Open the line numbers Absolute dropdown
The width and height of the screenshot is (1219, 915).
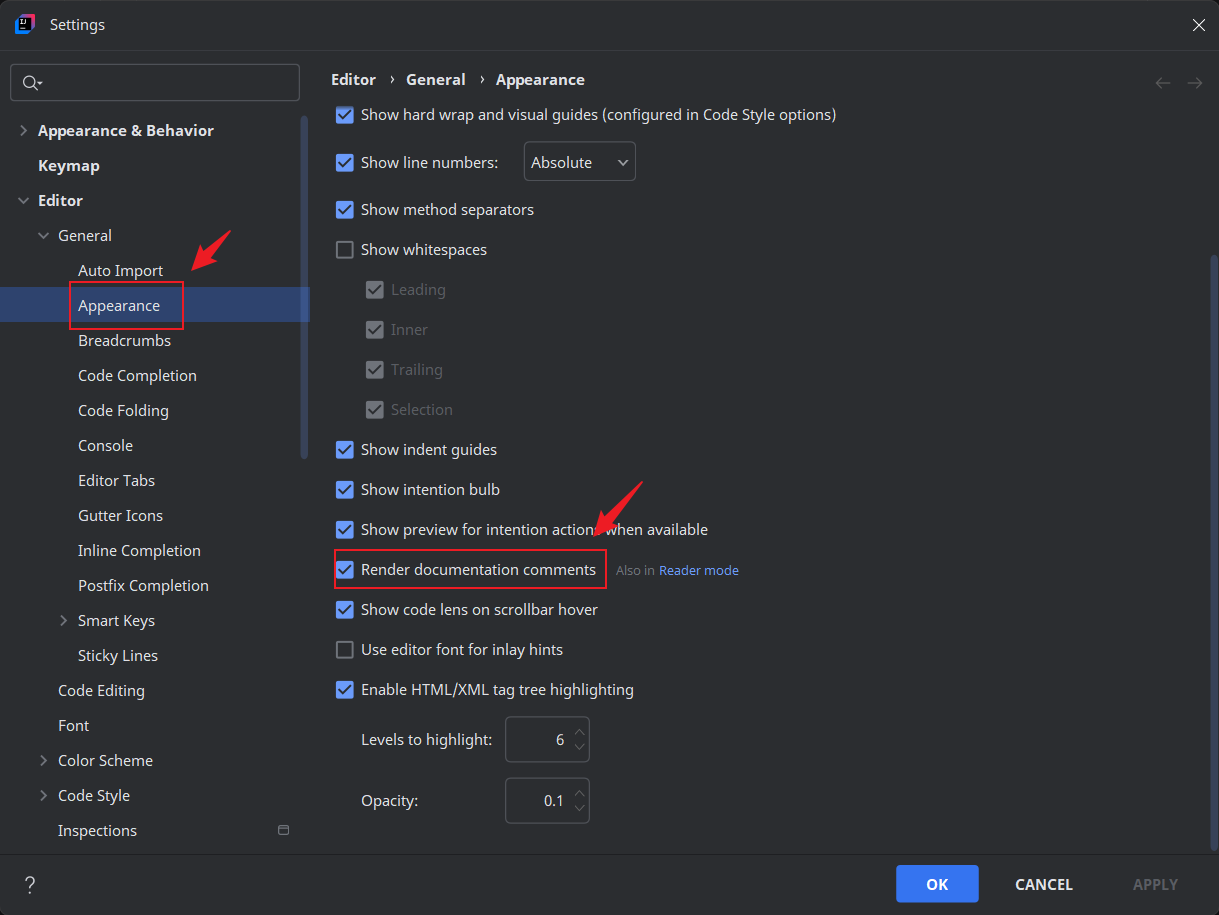579,162
